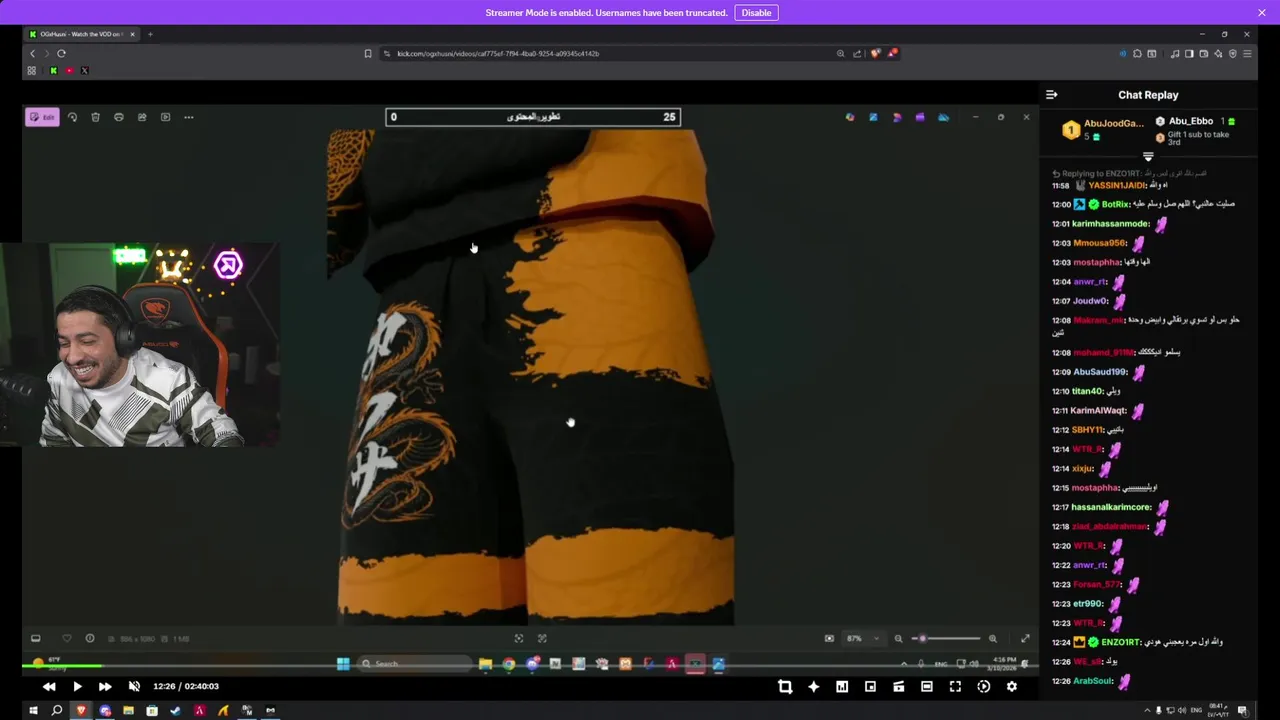Zoom out with the magnifier minus icon
1280x720 pixels.
(898, 638)
